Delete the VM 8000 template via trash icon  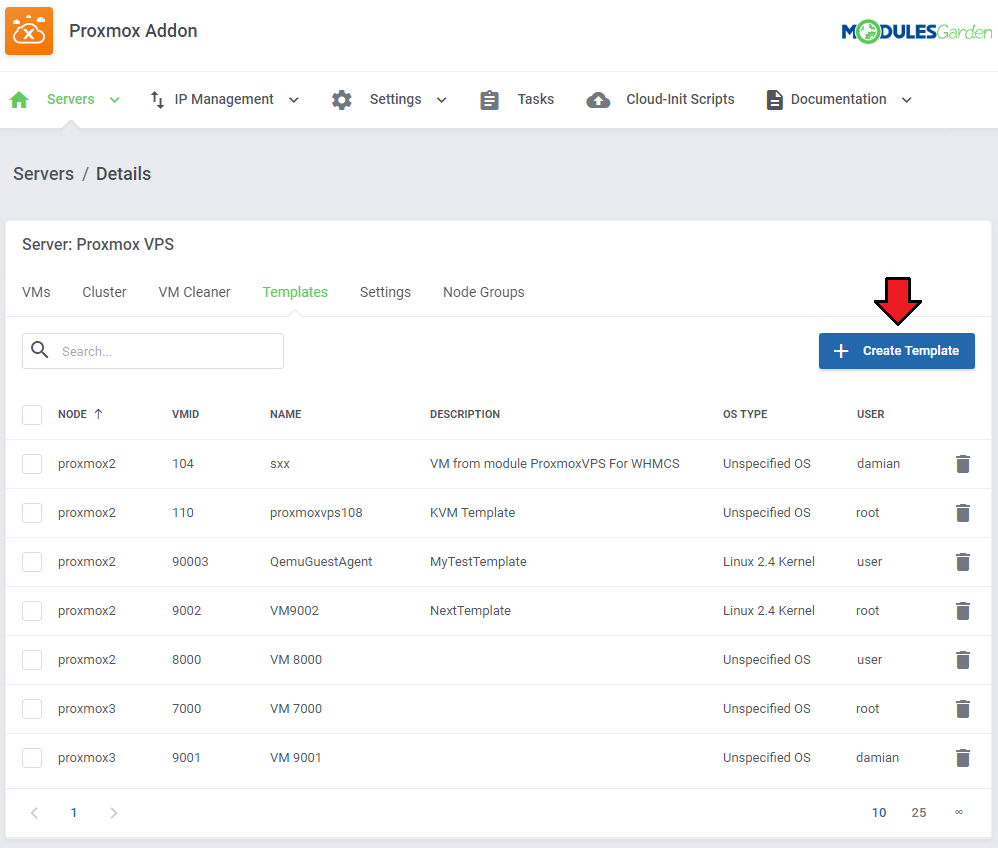963,660
